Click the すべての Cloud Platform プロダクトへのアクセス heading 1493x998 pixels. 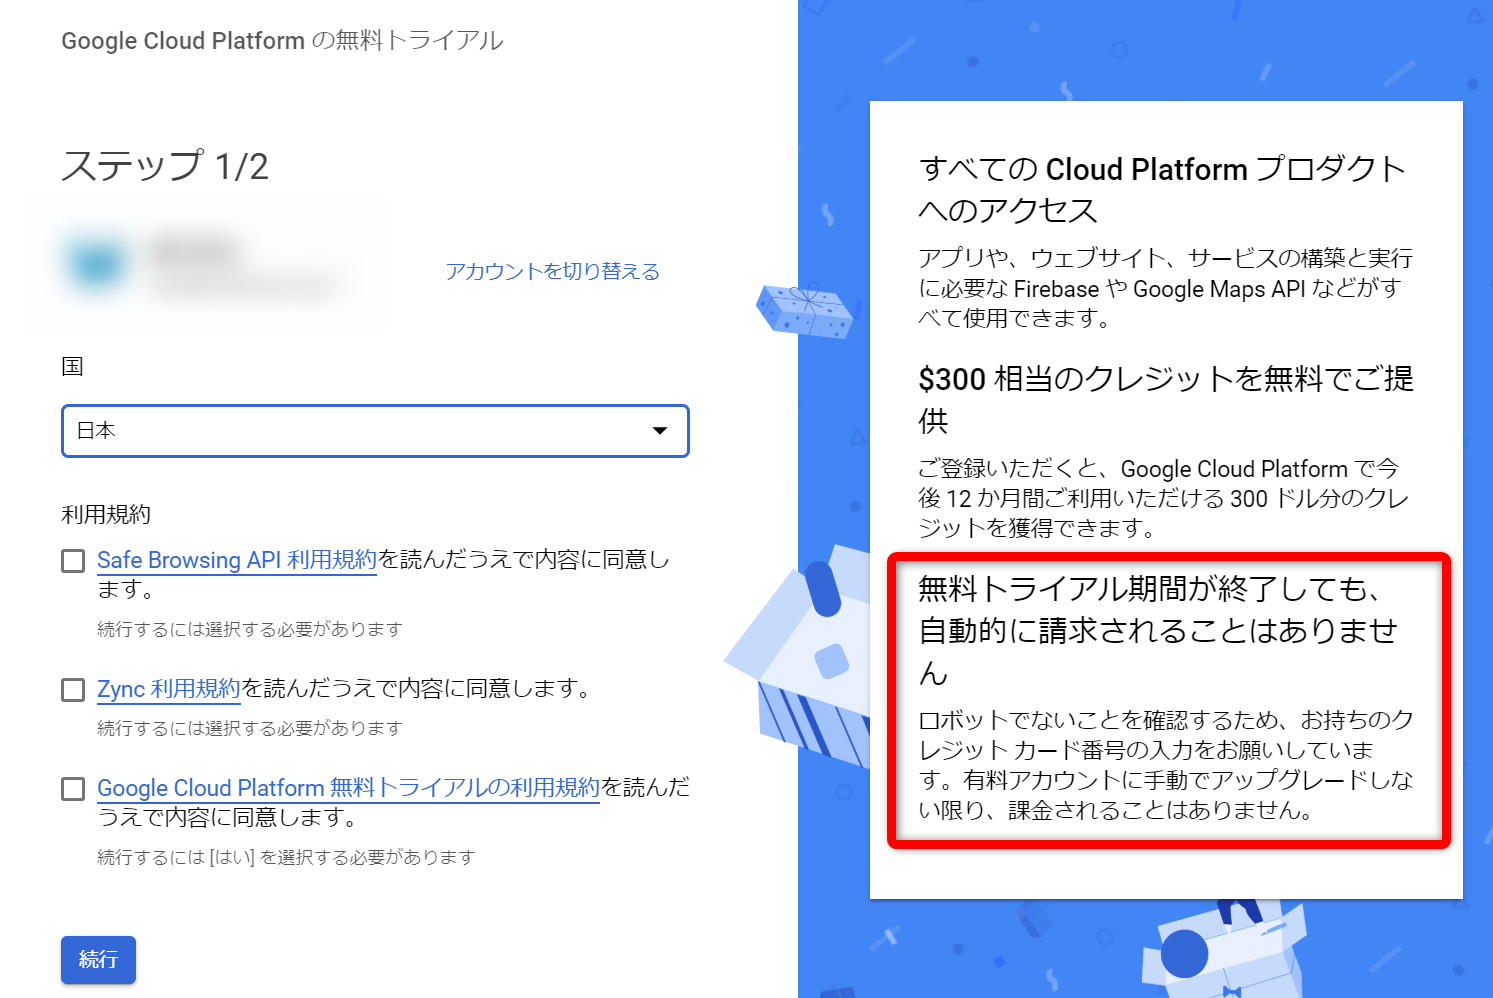click(x=1163, y=189)
